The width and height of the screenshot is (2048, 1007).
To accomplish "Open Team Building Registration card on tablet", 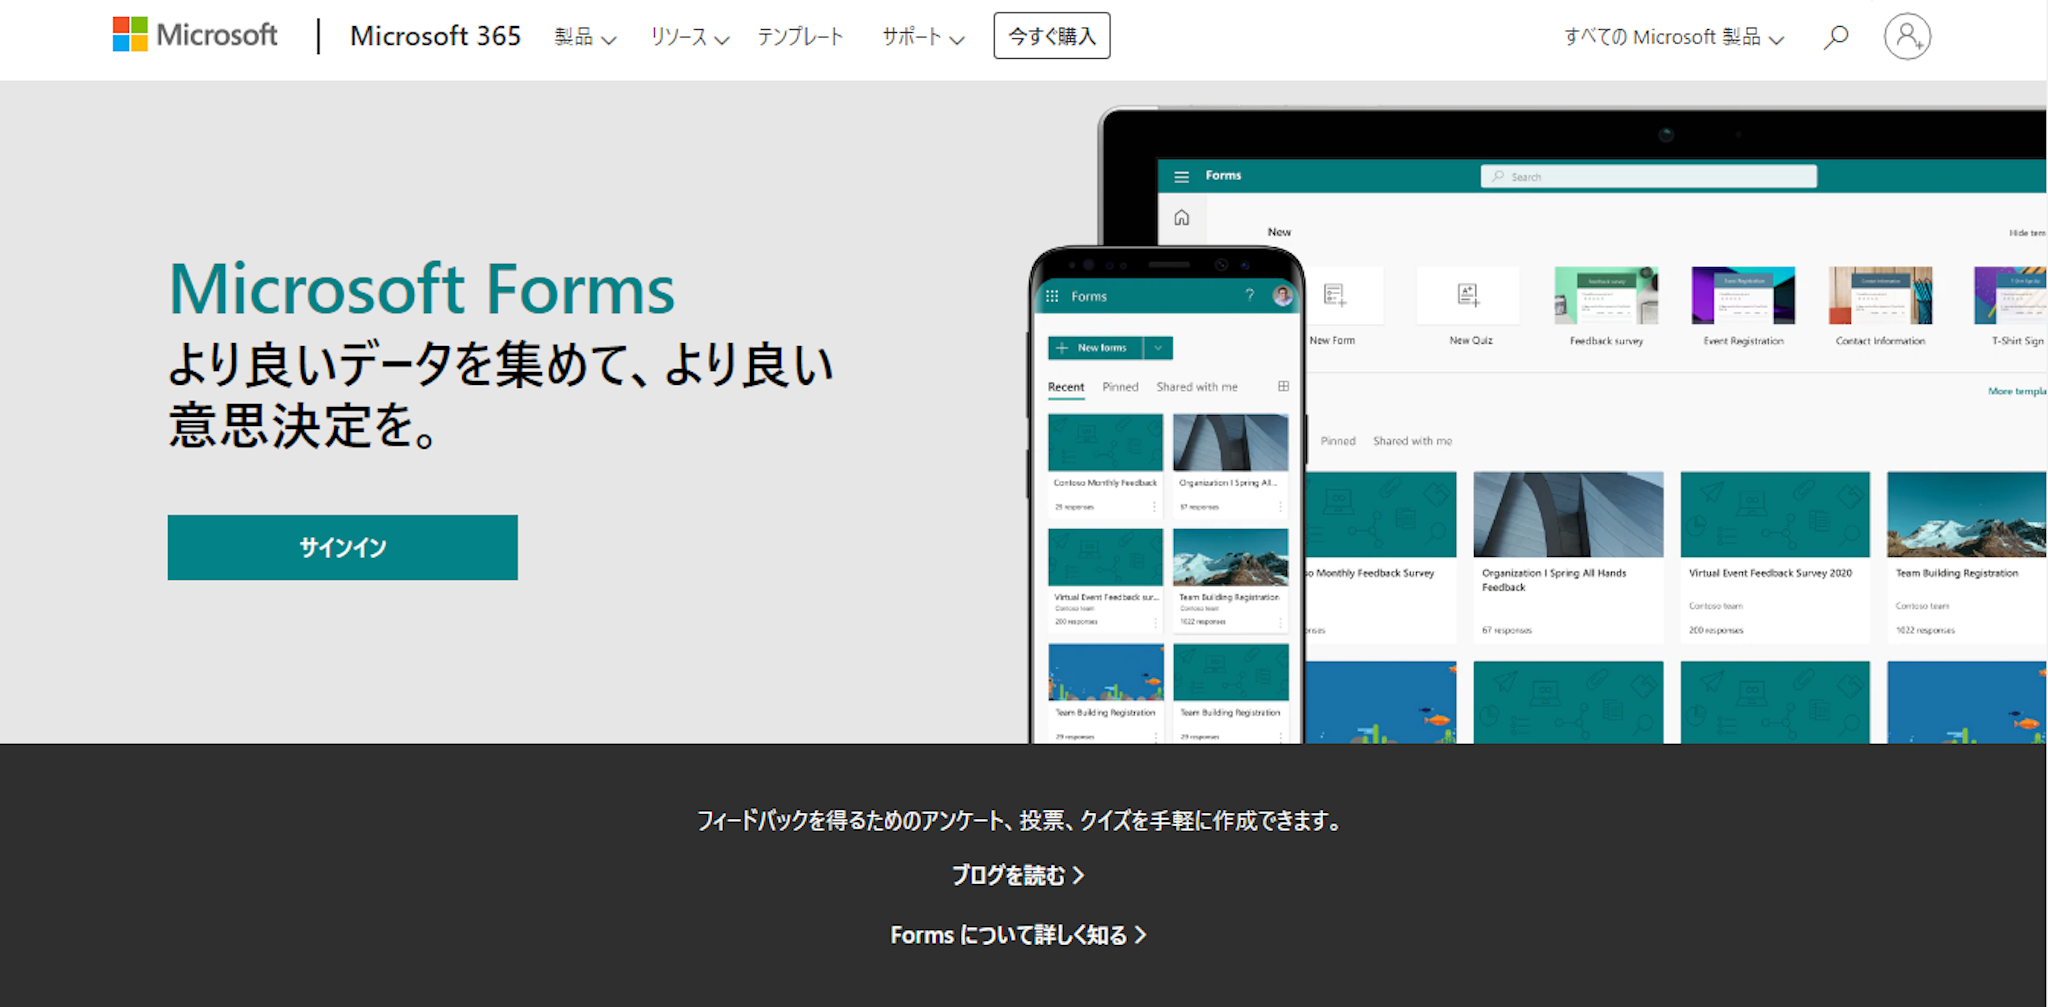I will tap(1966, 556).
